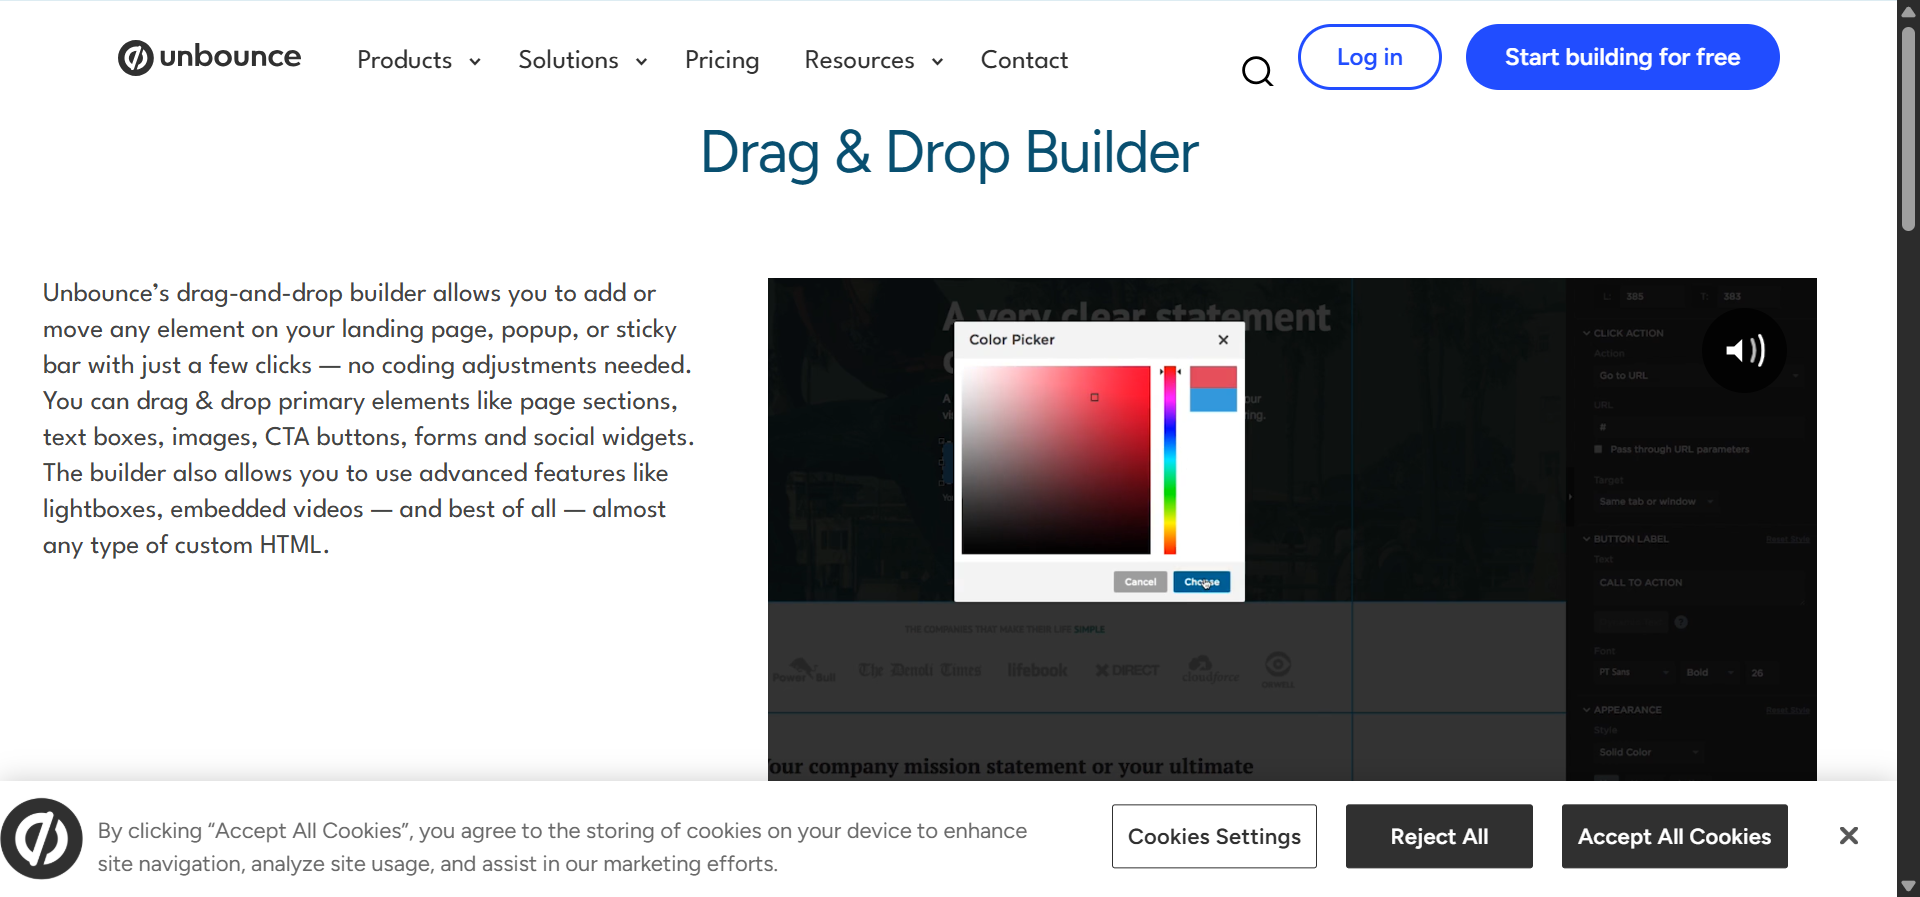Close the Color Picker dialog in video
The image size is (1920, 897).
(1223, 340)
